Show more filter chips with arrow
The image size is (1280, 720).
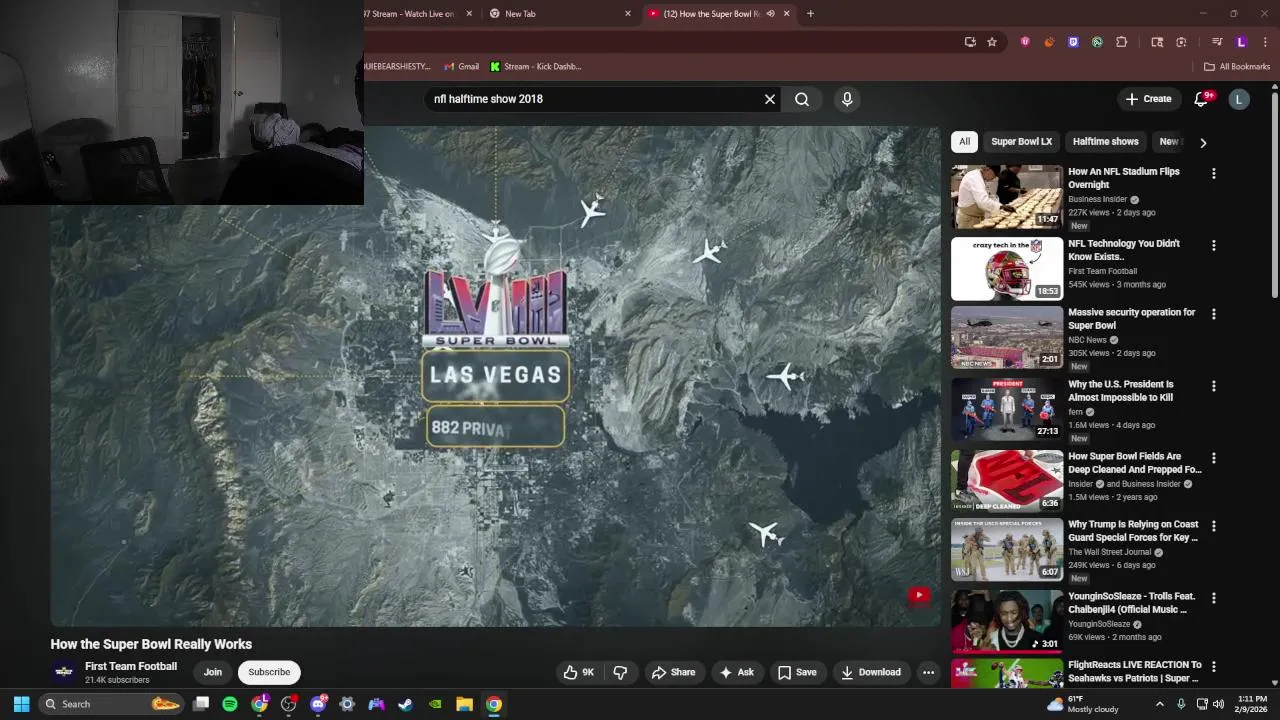(x=1203, y=143)
